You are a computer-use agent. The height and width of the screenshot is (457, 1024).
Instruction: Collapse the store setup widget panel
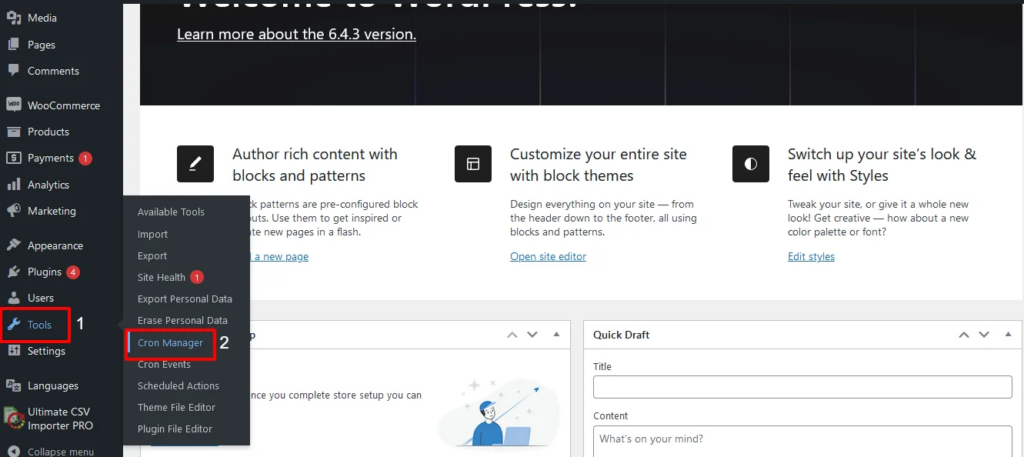pos(556,334)
